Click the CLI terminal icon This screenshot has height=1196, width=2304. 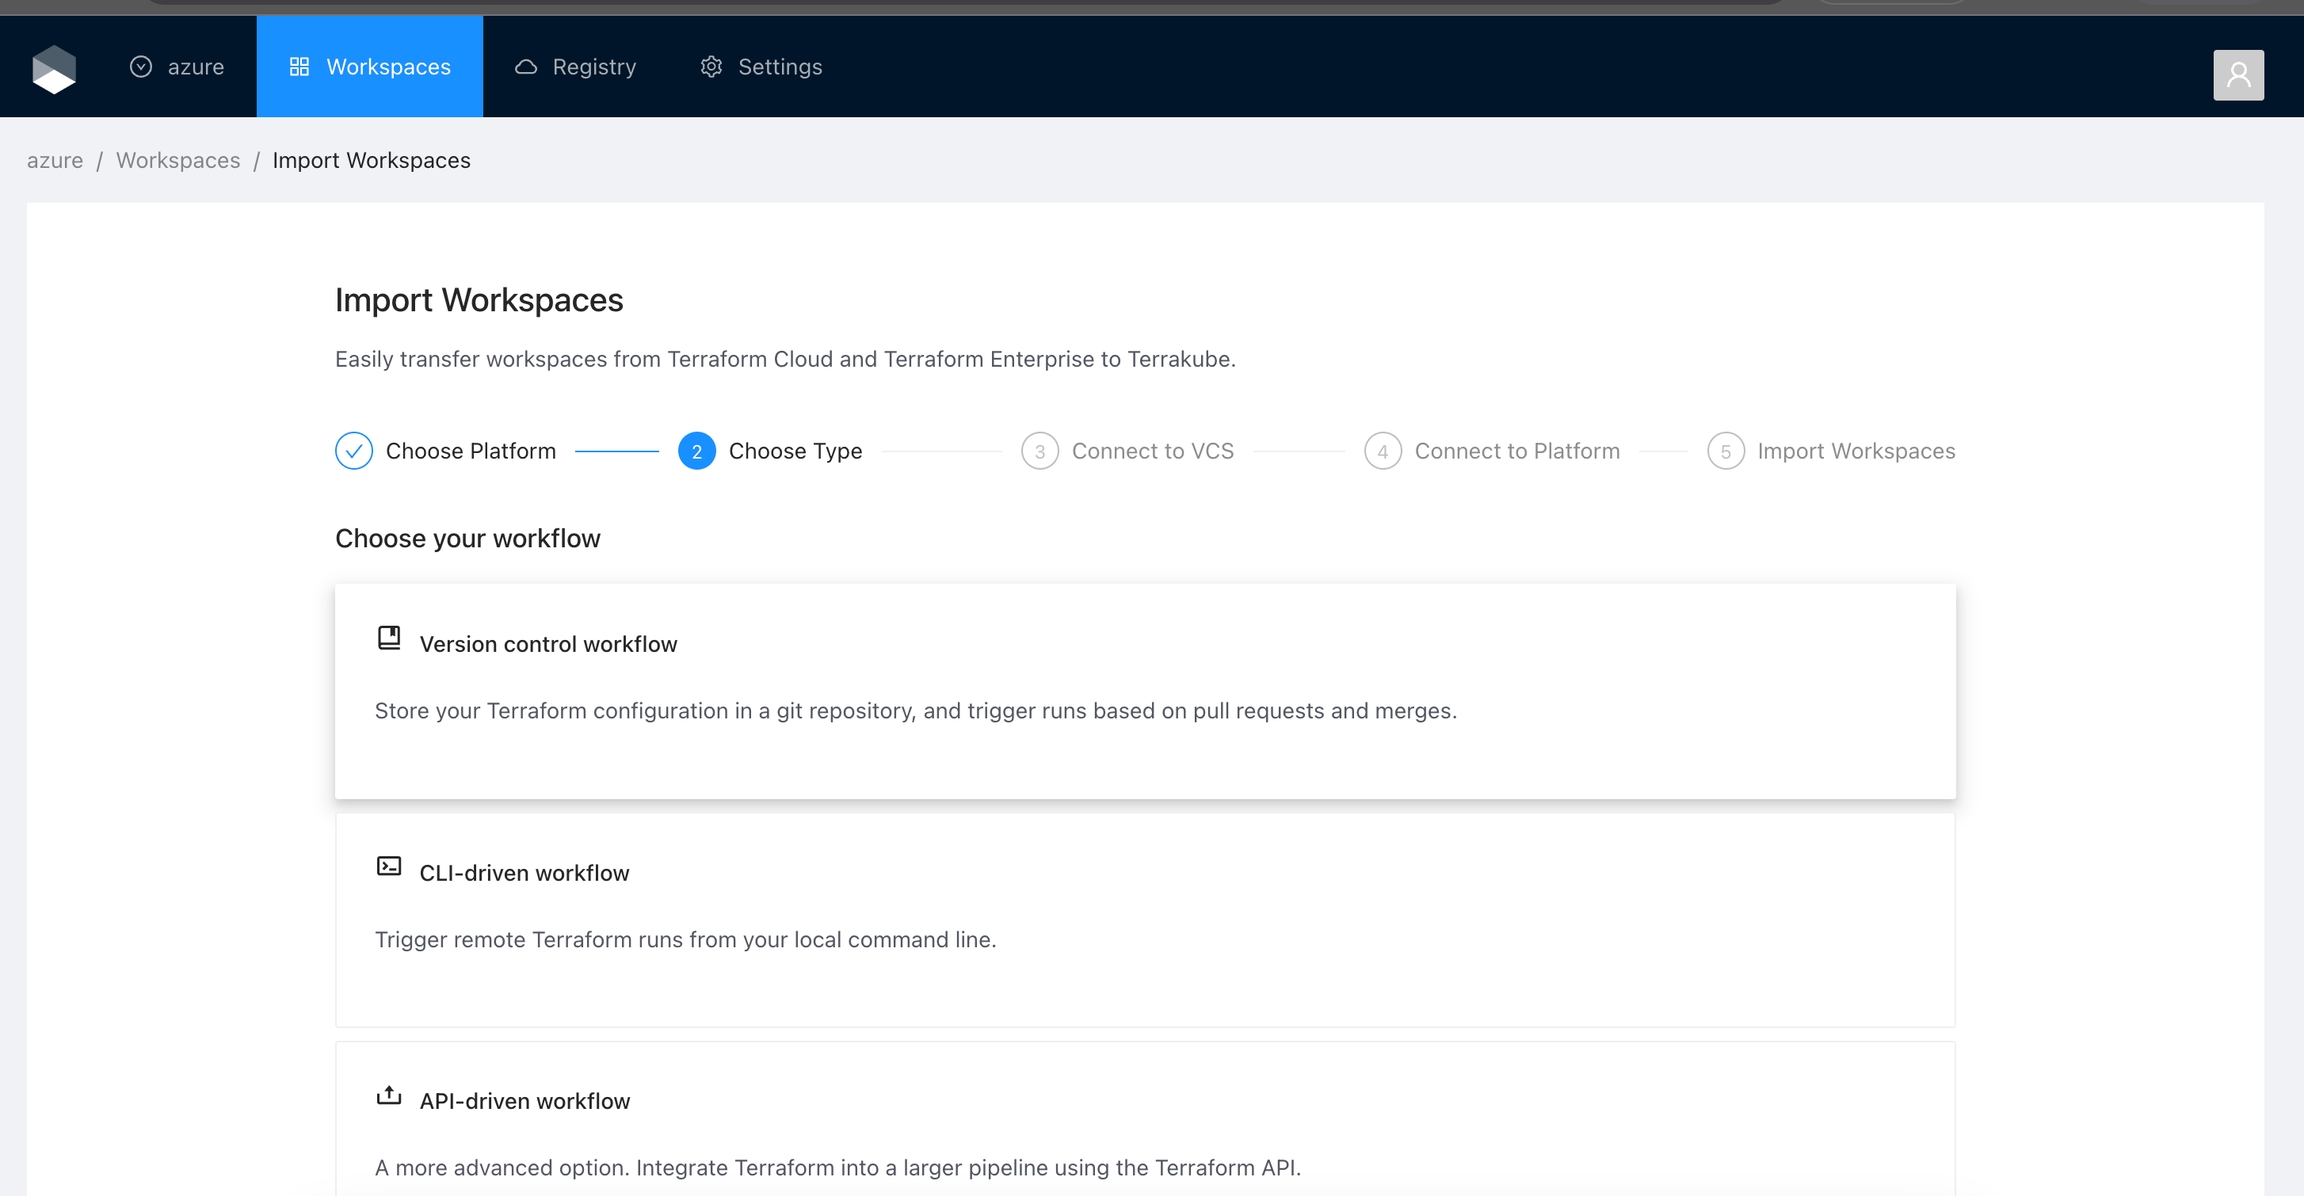click(389, 866)
